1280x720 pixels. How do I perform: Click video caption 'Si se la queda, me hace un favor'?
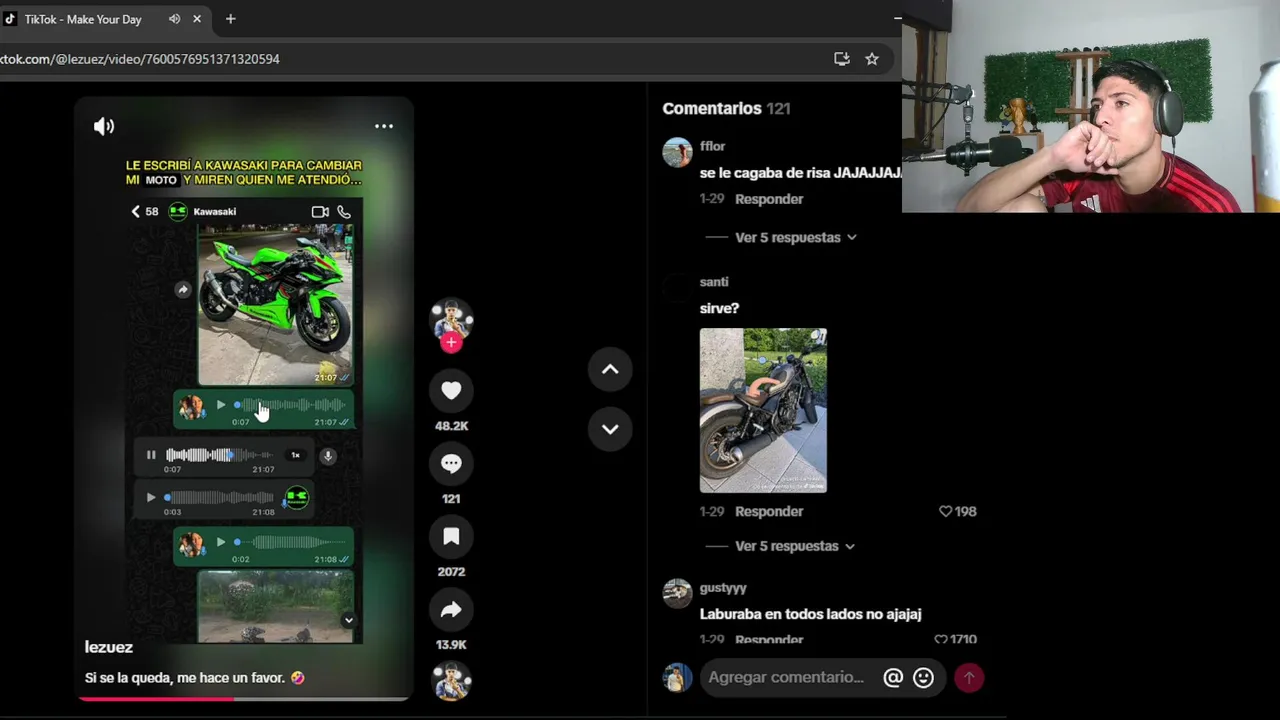(195, 678)
